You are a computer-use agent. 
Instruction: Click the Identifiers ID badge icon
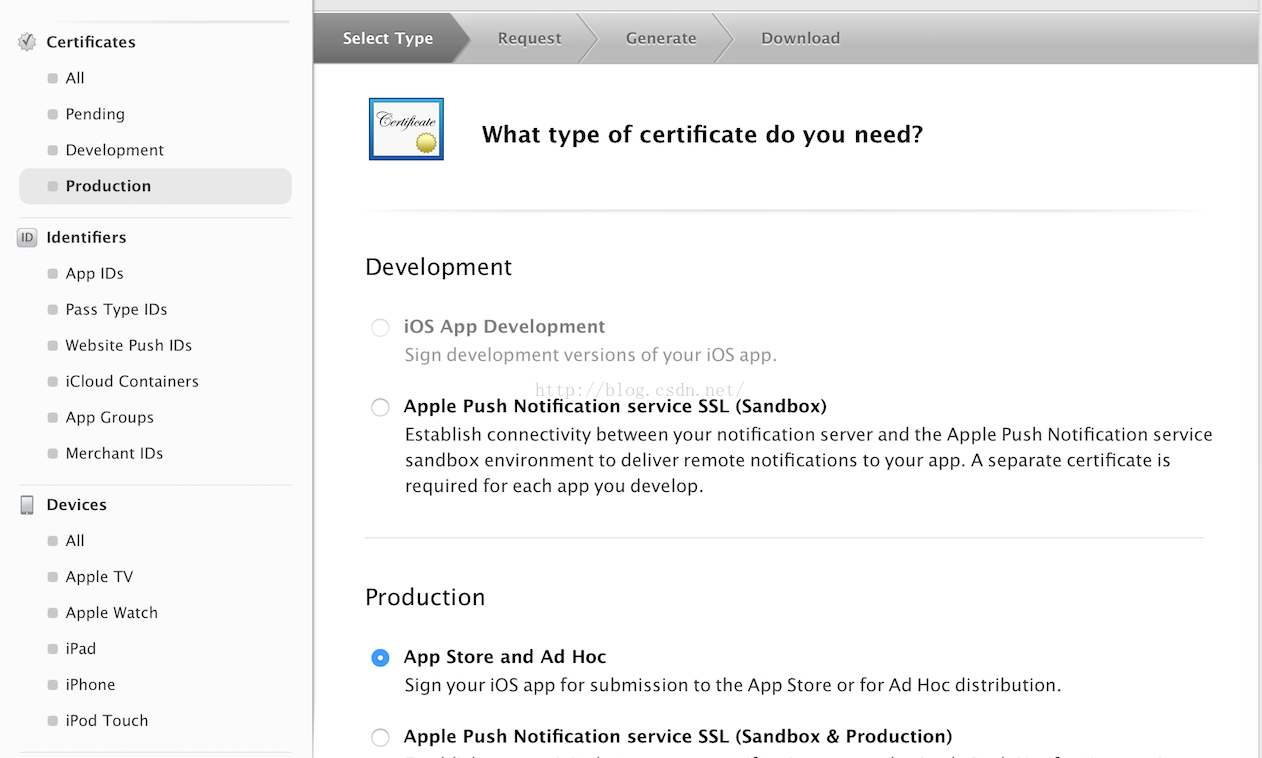click(x=27, y=238)
